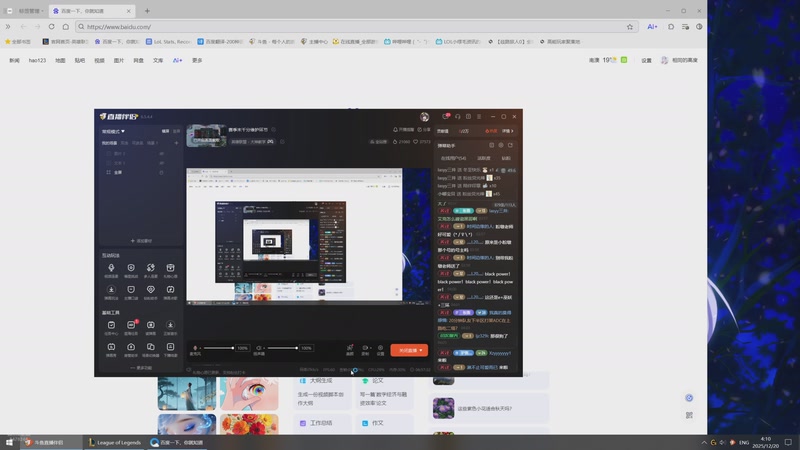Switch to the 横屏 landscape tab
800x450 pixels.
pos(165,131)
